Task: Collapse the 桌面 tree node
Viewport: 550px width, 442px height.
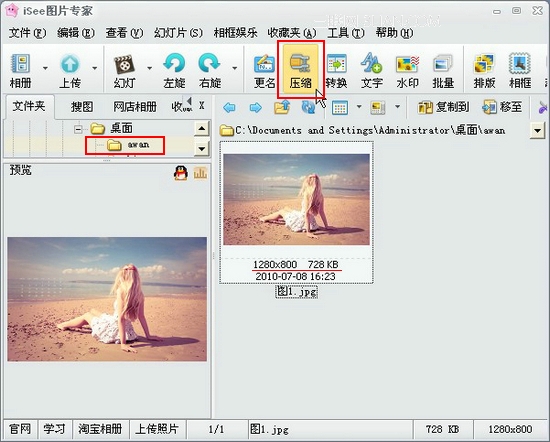Action: point(78,129)
